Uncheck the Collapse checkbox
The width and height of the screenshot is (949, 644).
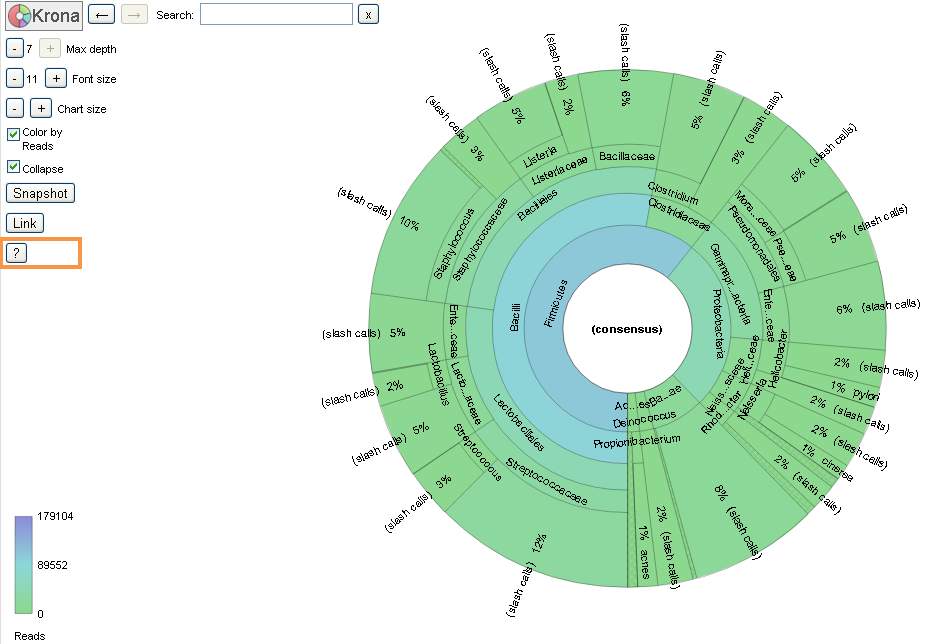coord(14,168)
